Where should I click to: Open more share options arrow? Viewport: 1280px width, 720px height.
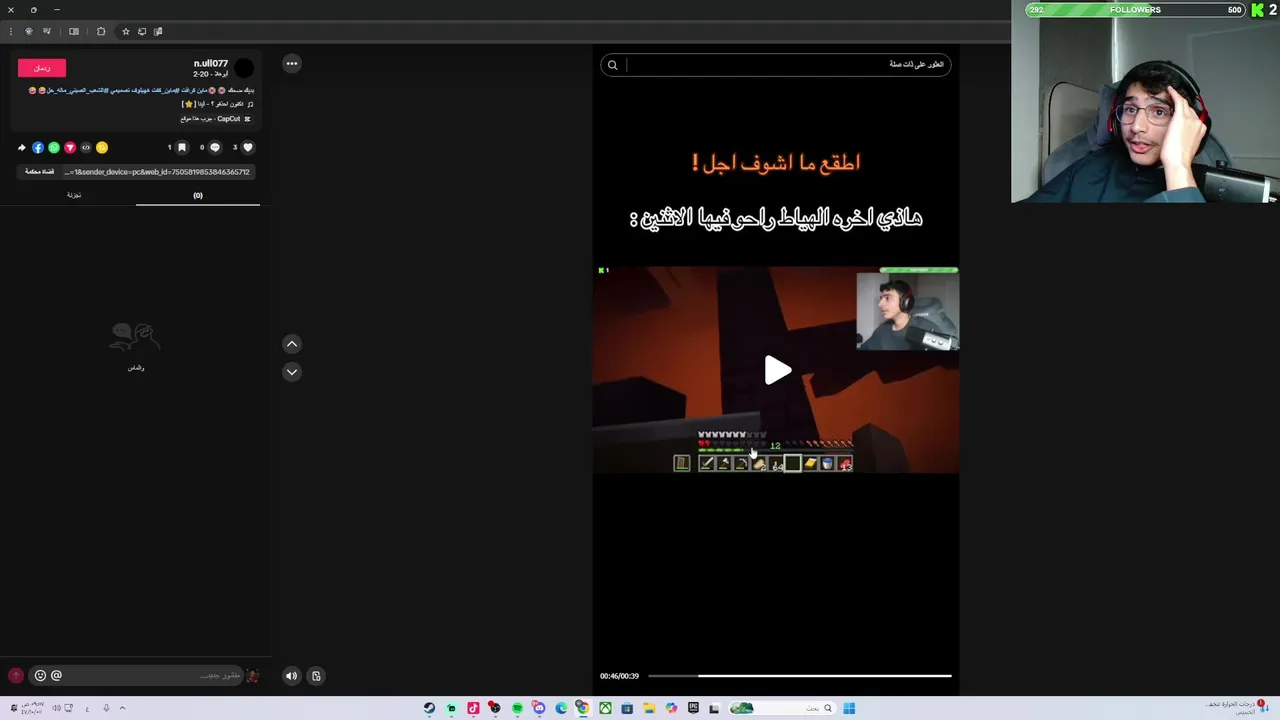[22, 147]
